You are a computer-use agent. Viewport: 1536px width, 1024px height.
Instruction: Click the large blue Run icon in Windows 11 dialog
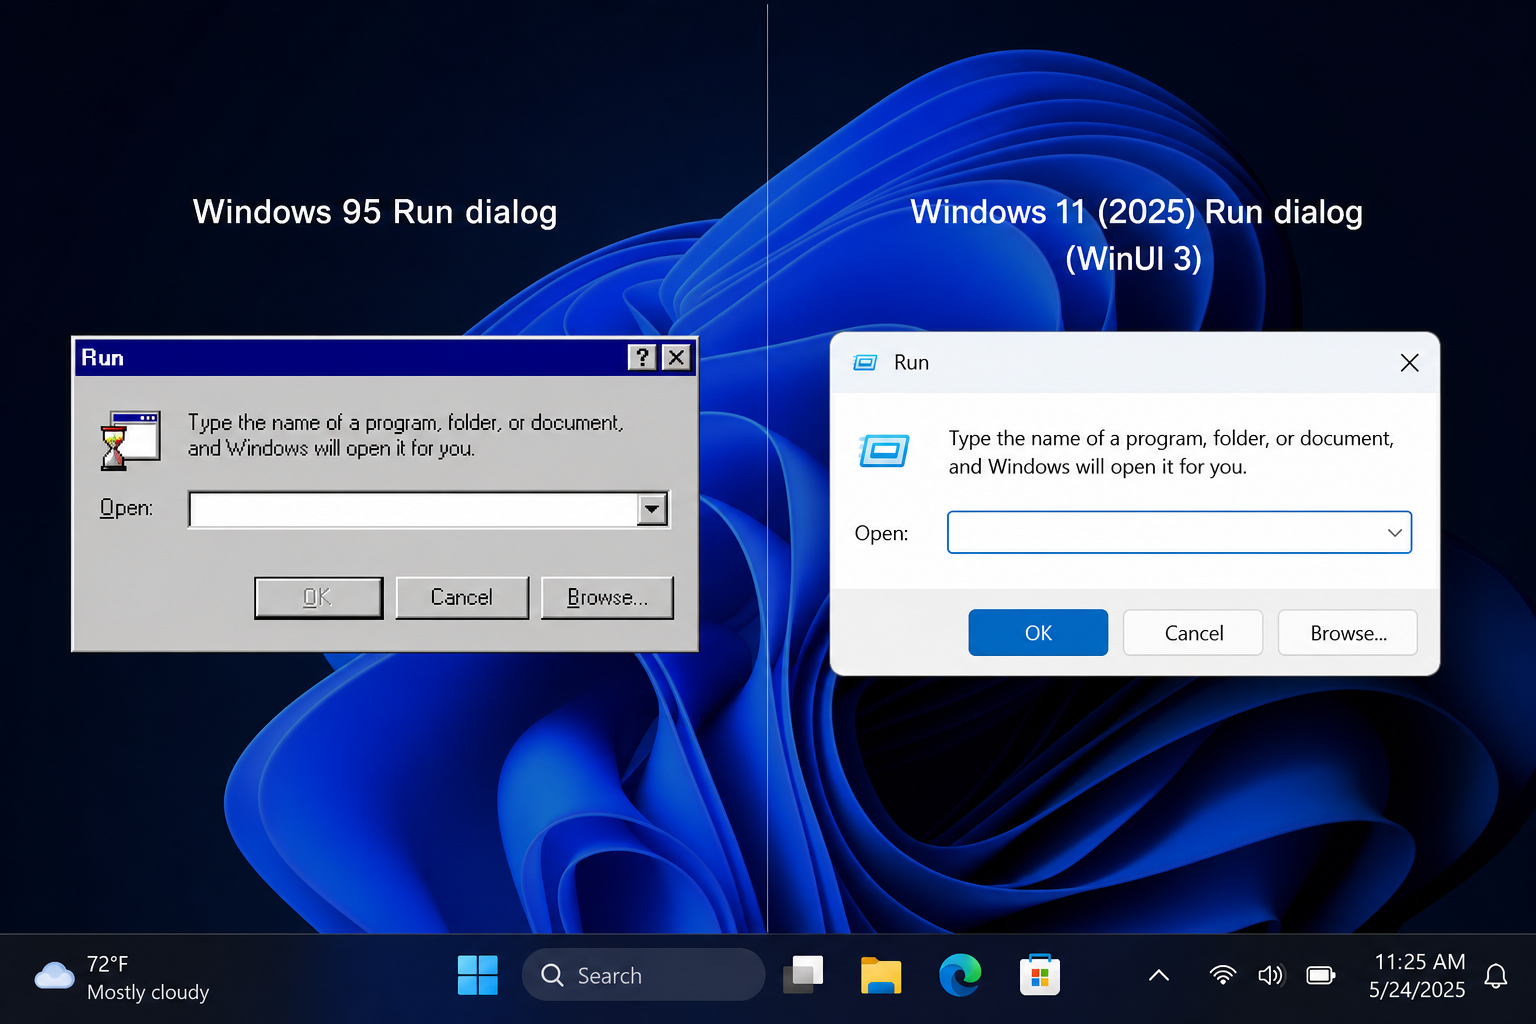coord(884,451)
